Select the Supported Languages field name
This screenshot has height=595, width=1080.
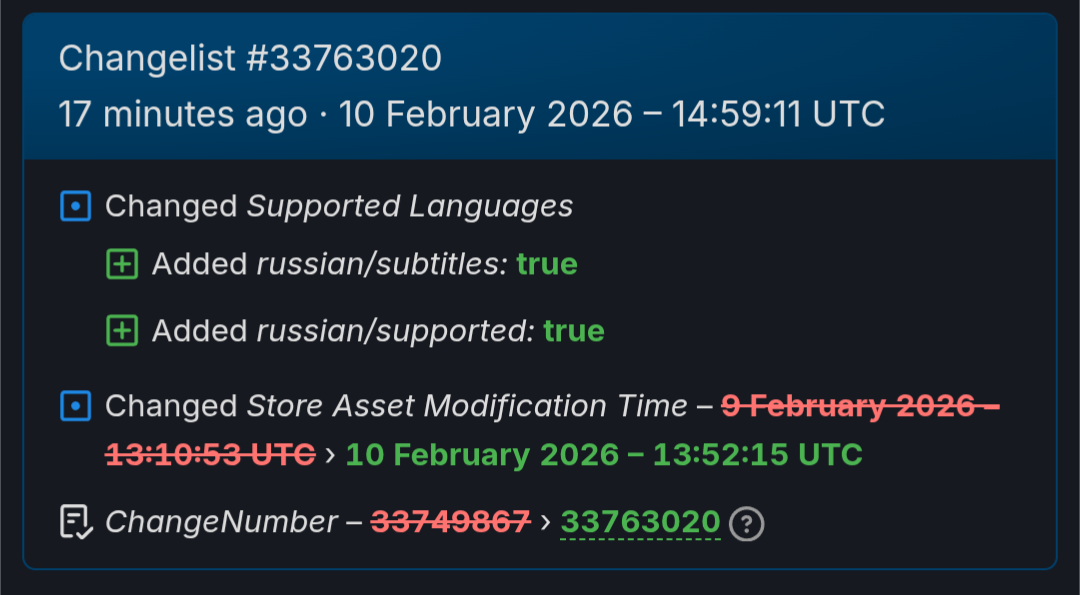coord(410,206)
